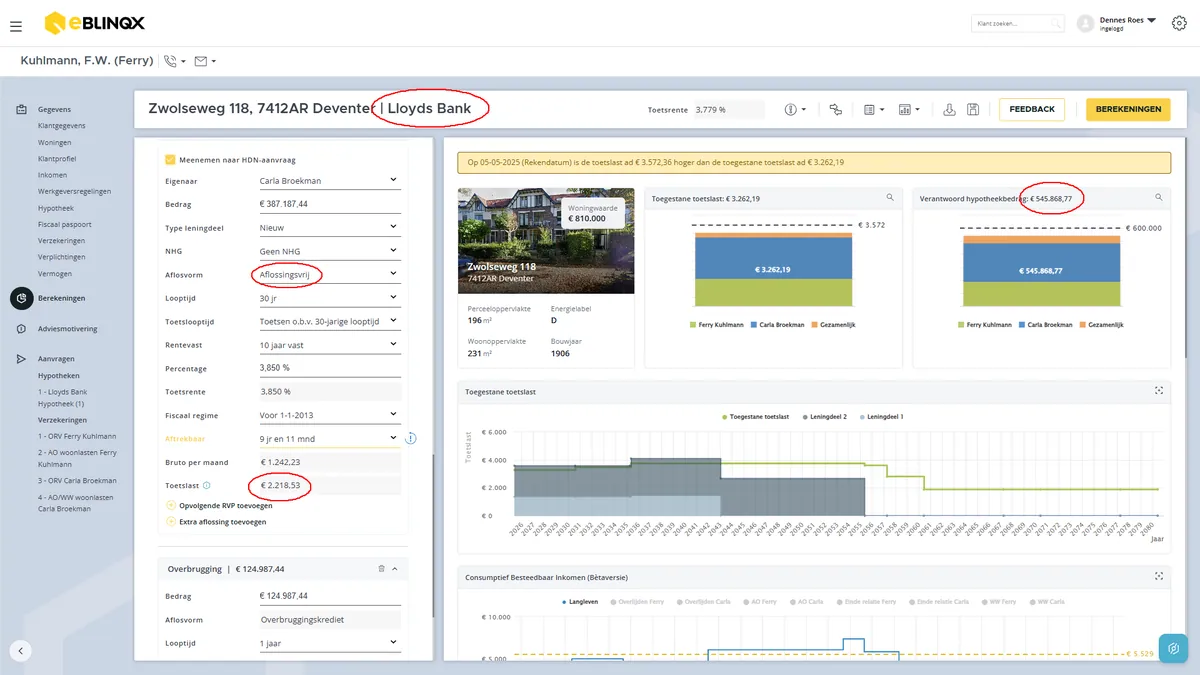Open the Rentevast dropdown
The image size is (1200, 675).
(x=329, y=345)
